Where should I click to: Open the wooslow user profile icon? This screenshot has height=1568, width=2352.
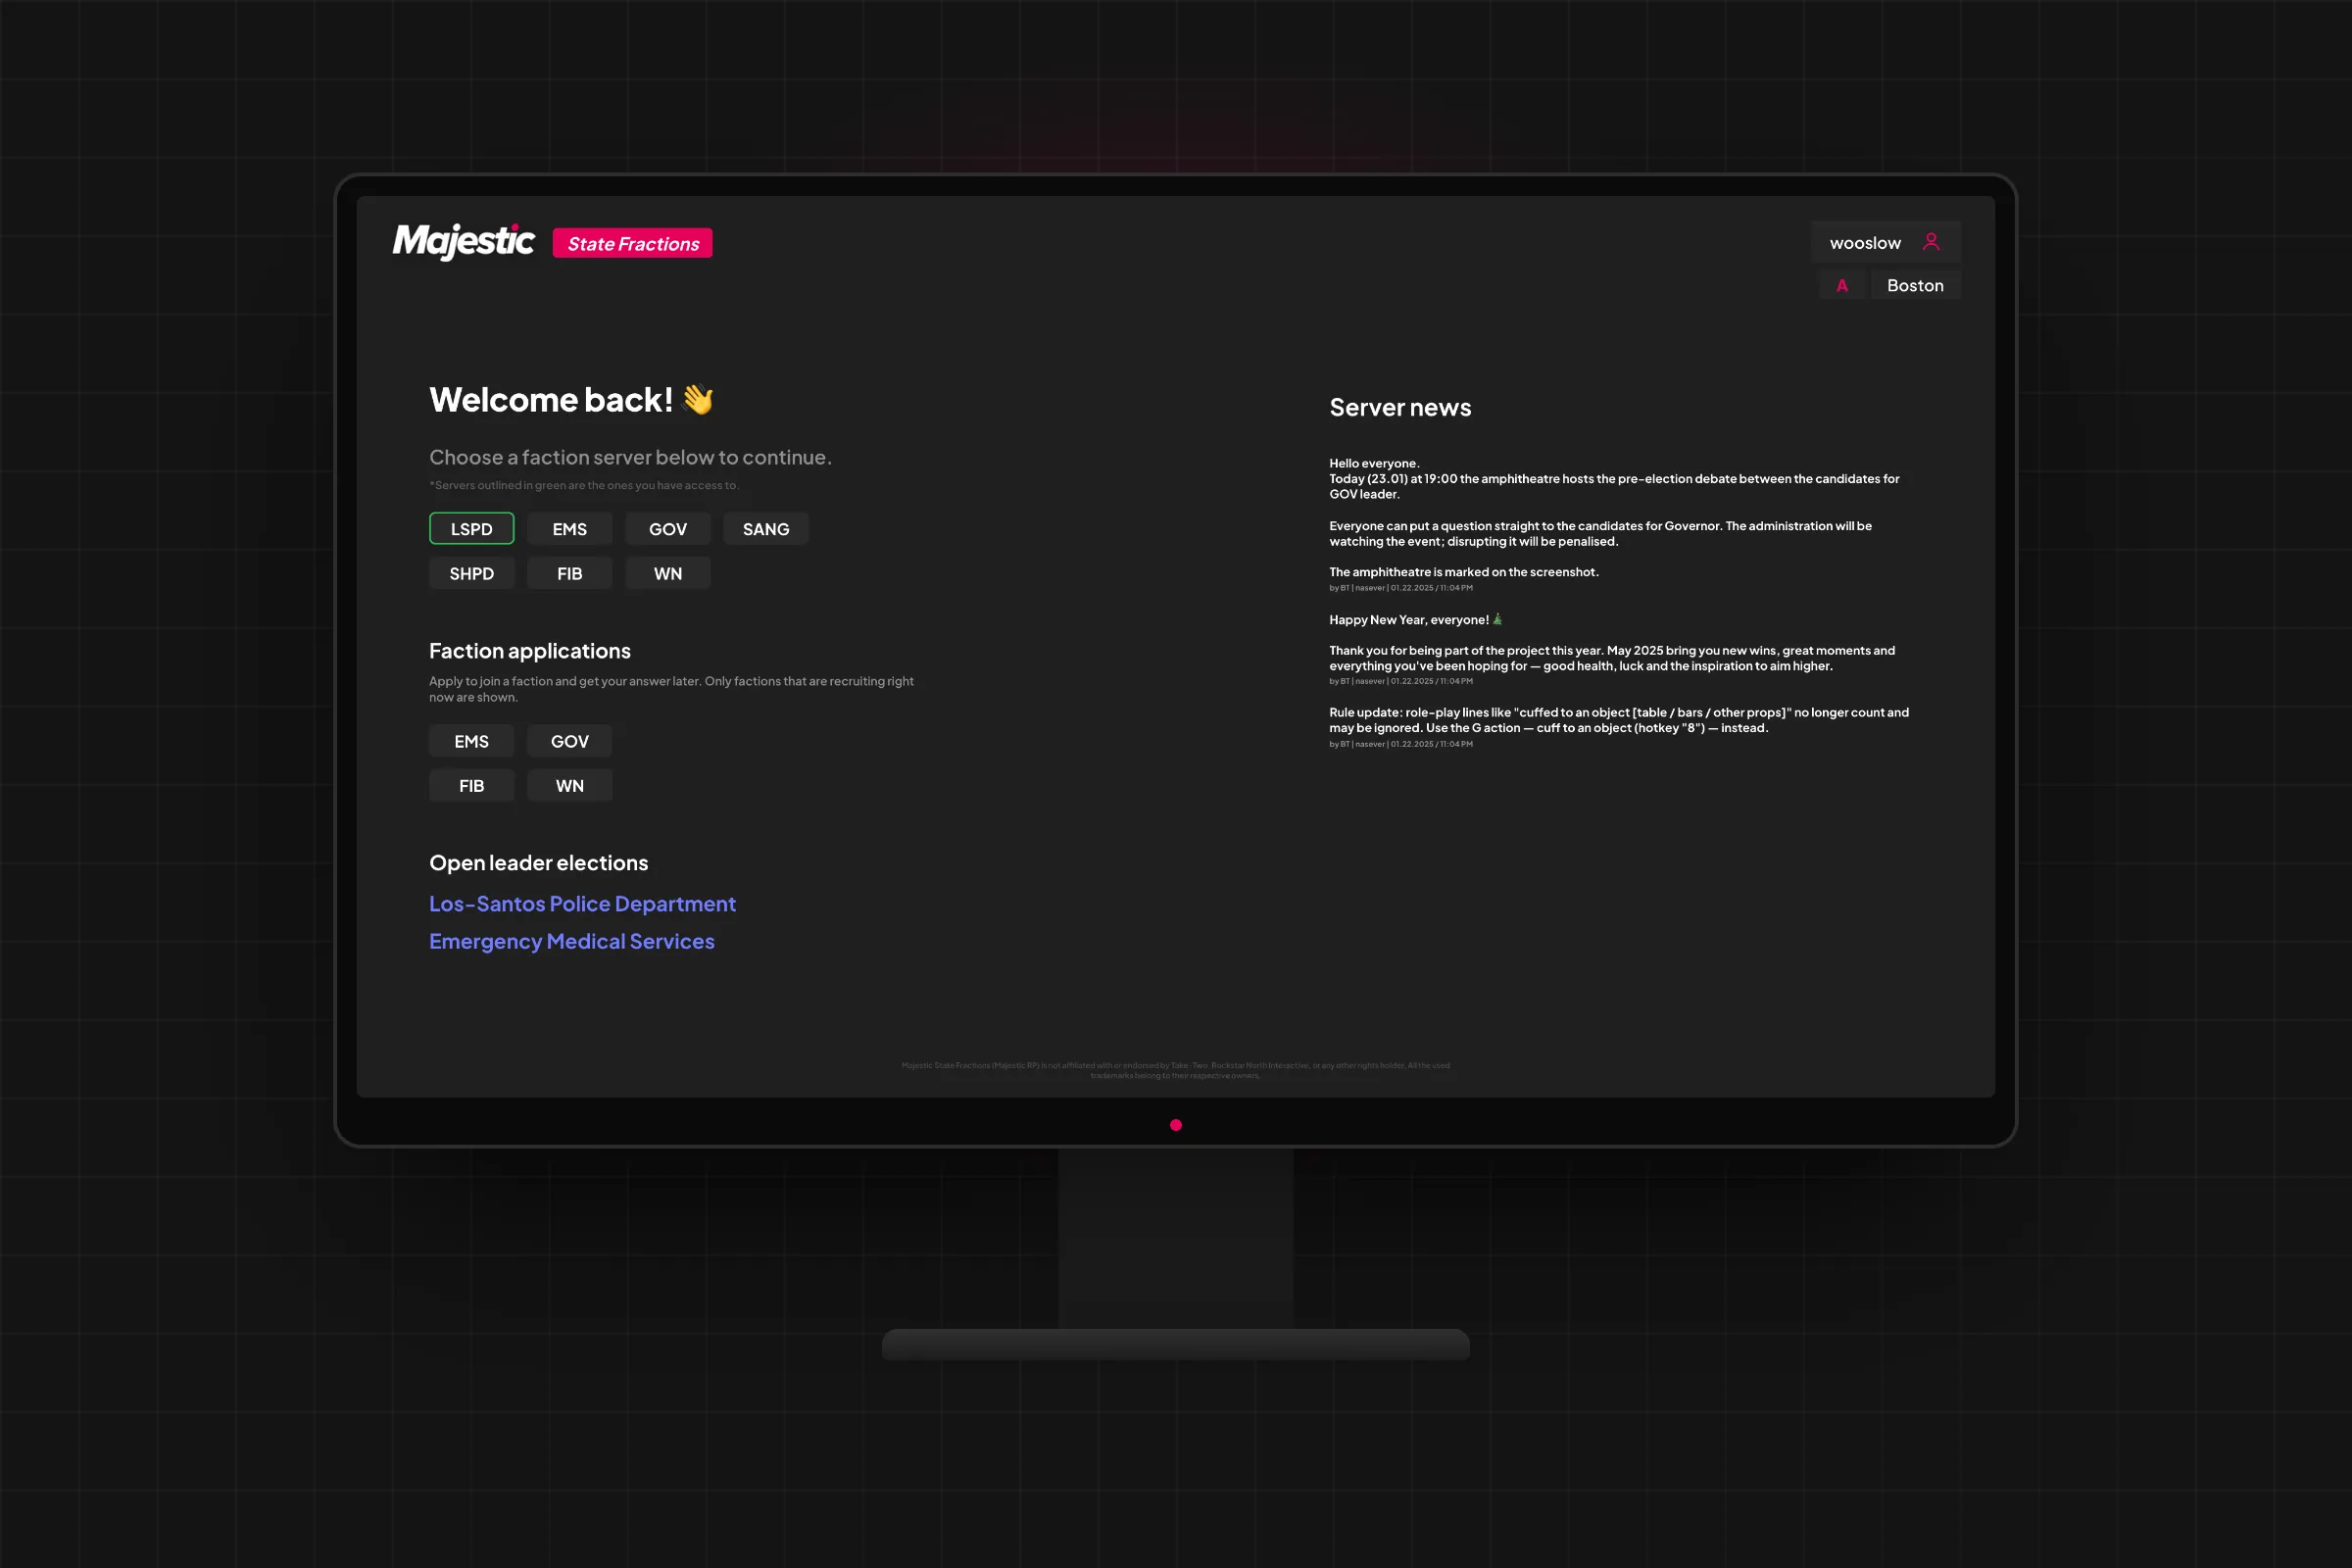point(1931,242)
